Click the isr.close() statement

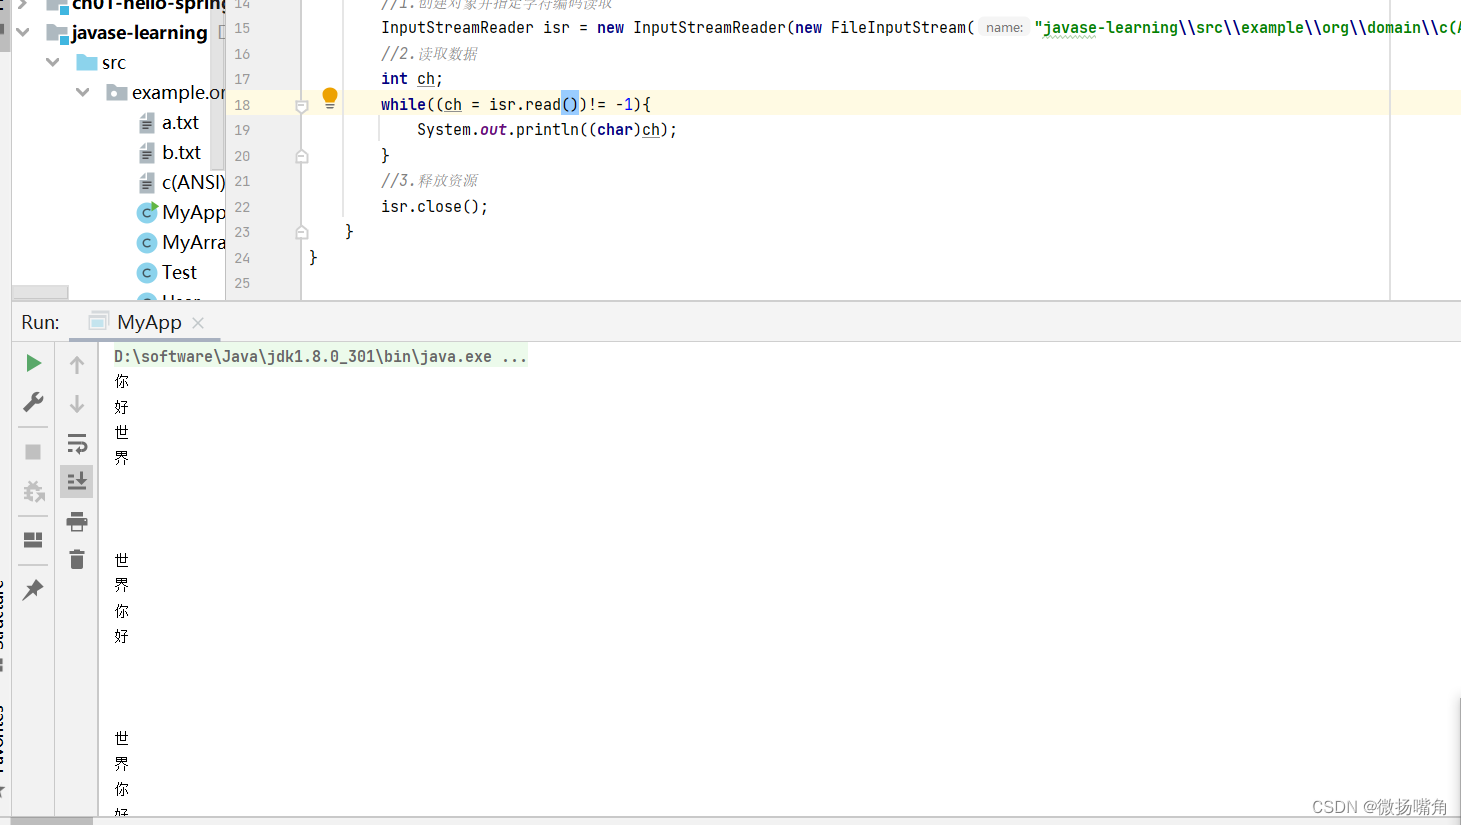point(434,206)
